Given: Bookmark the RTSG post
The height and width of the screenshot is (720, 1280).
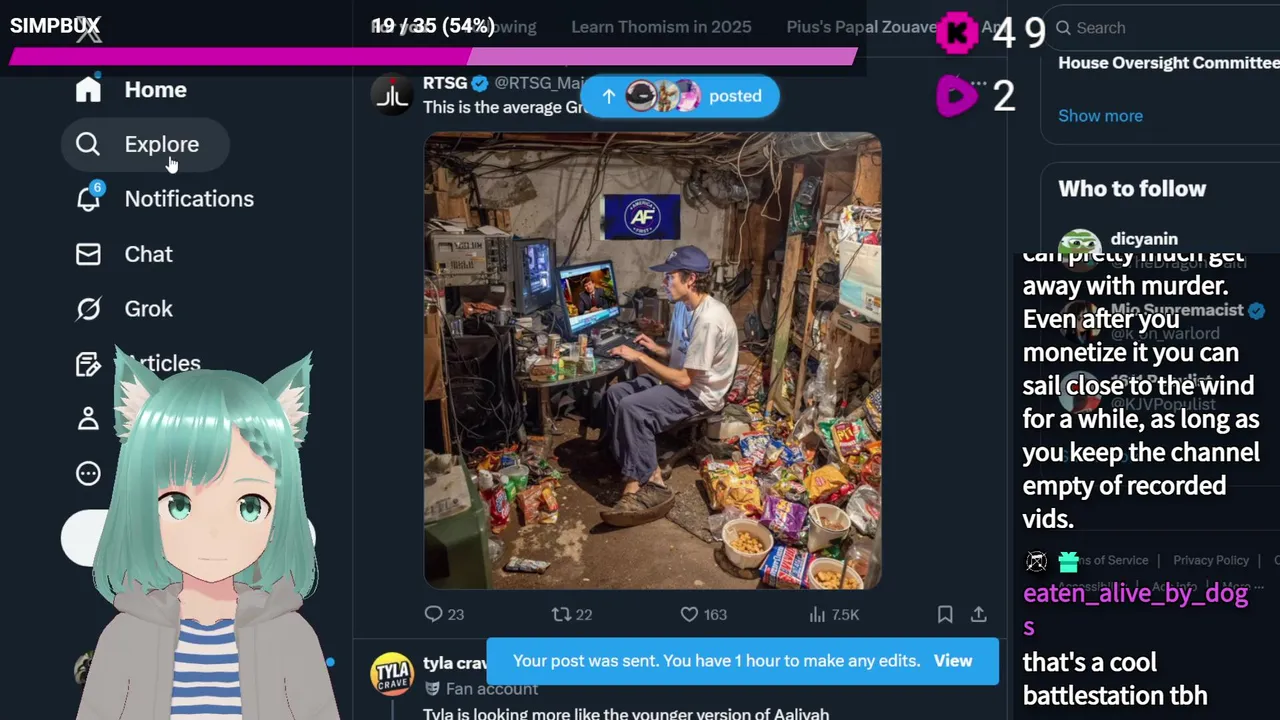Looking at the screenshot, I should pos(945,614).
